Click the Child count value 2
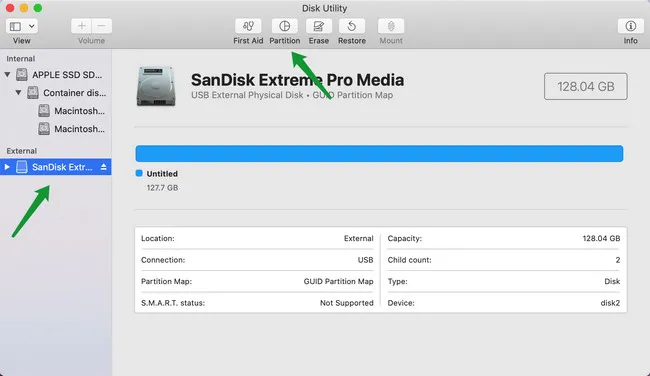Image resolution: width=650 pixels, height=376 pixels. [x=618, y=260]
